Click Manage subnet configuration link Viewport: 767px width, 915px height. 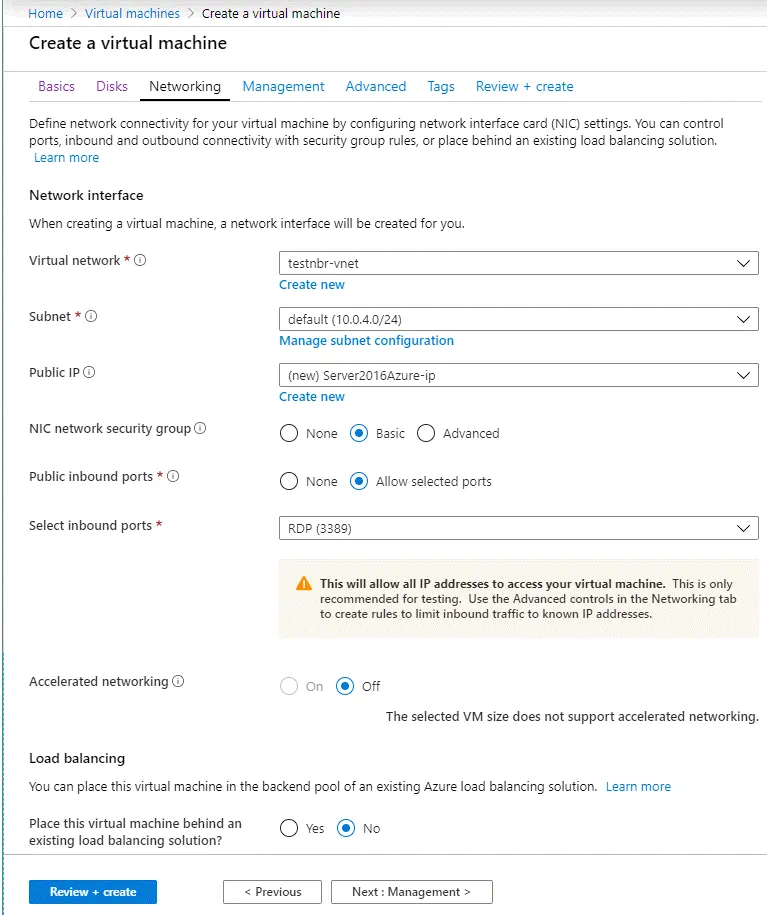tap(366, 341)
